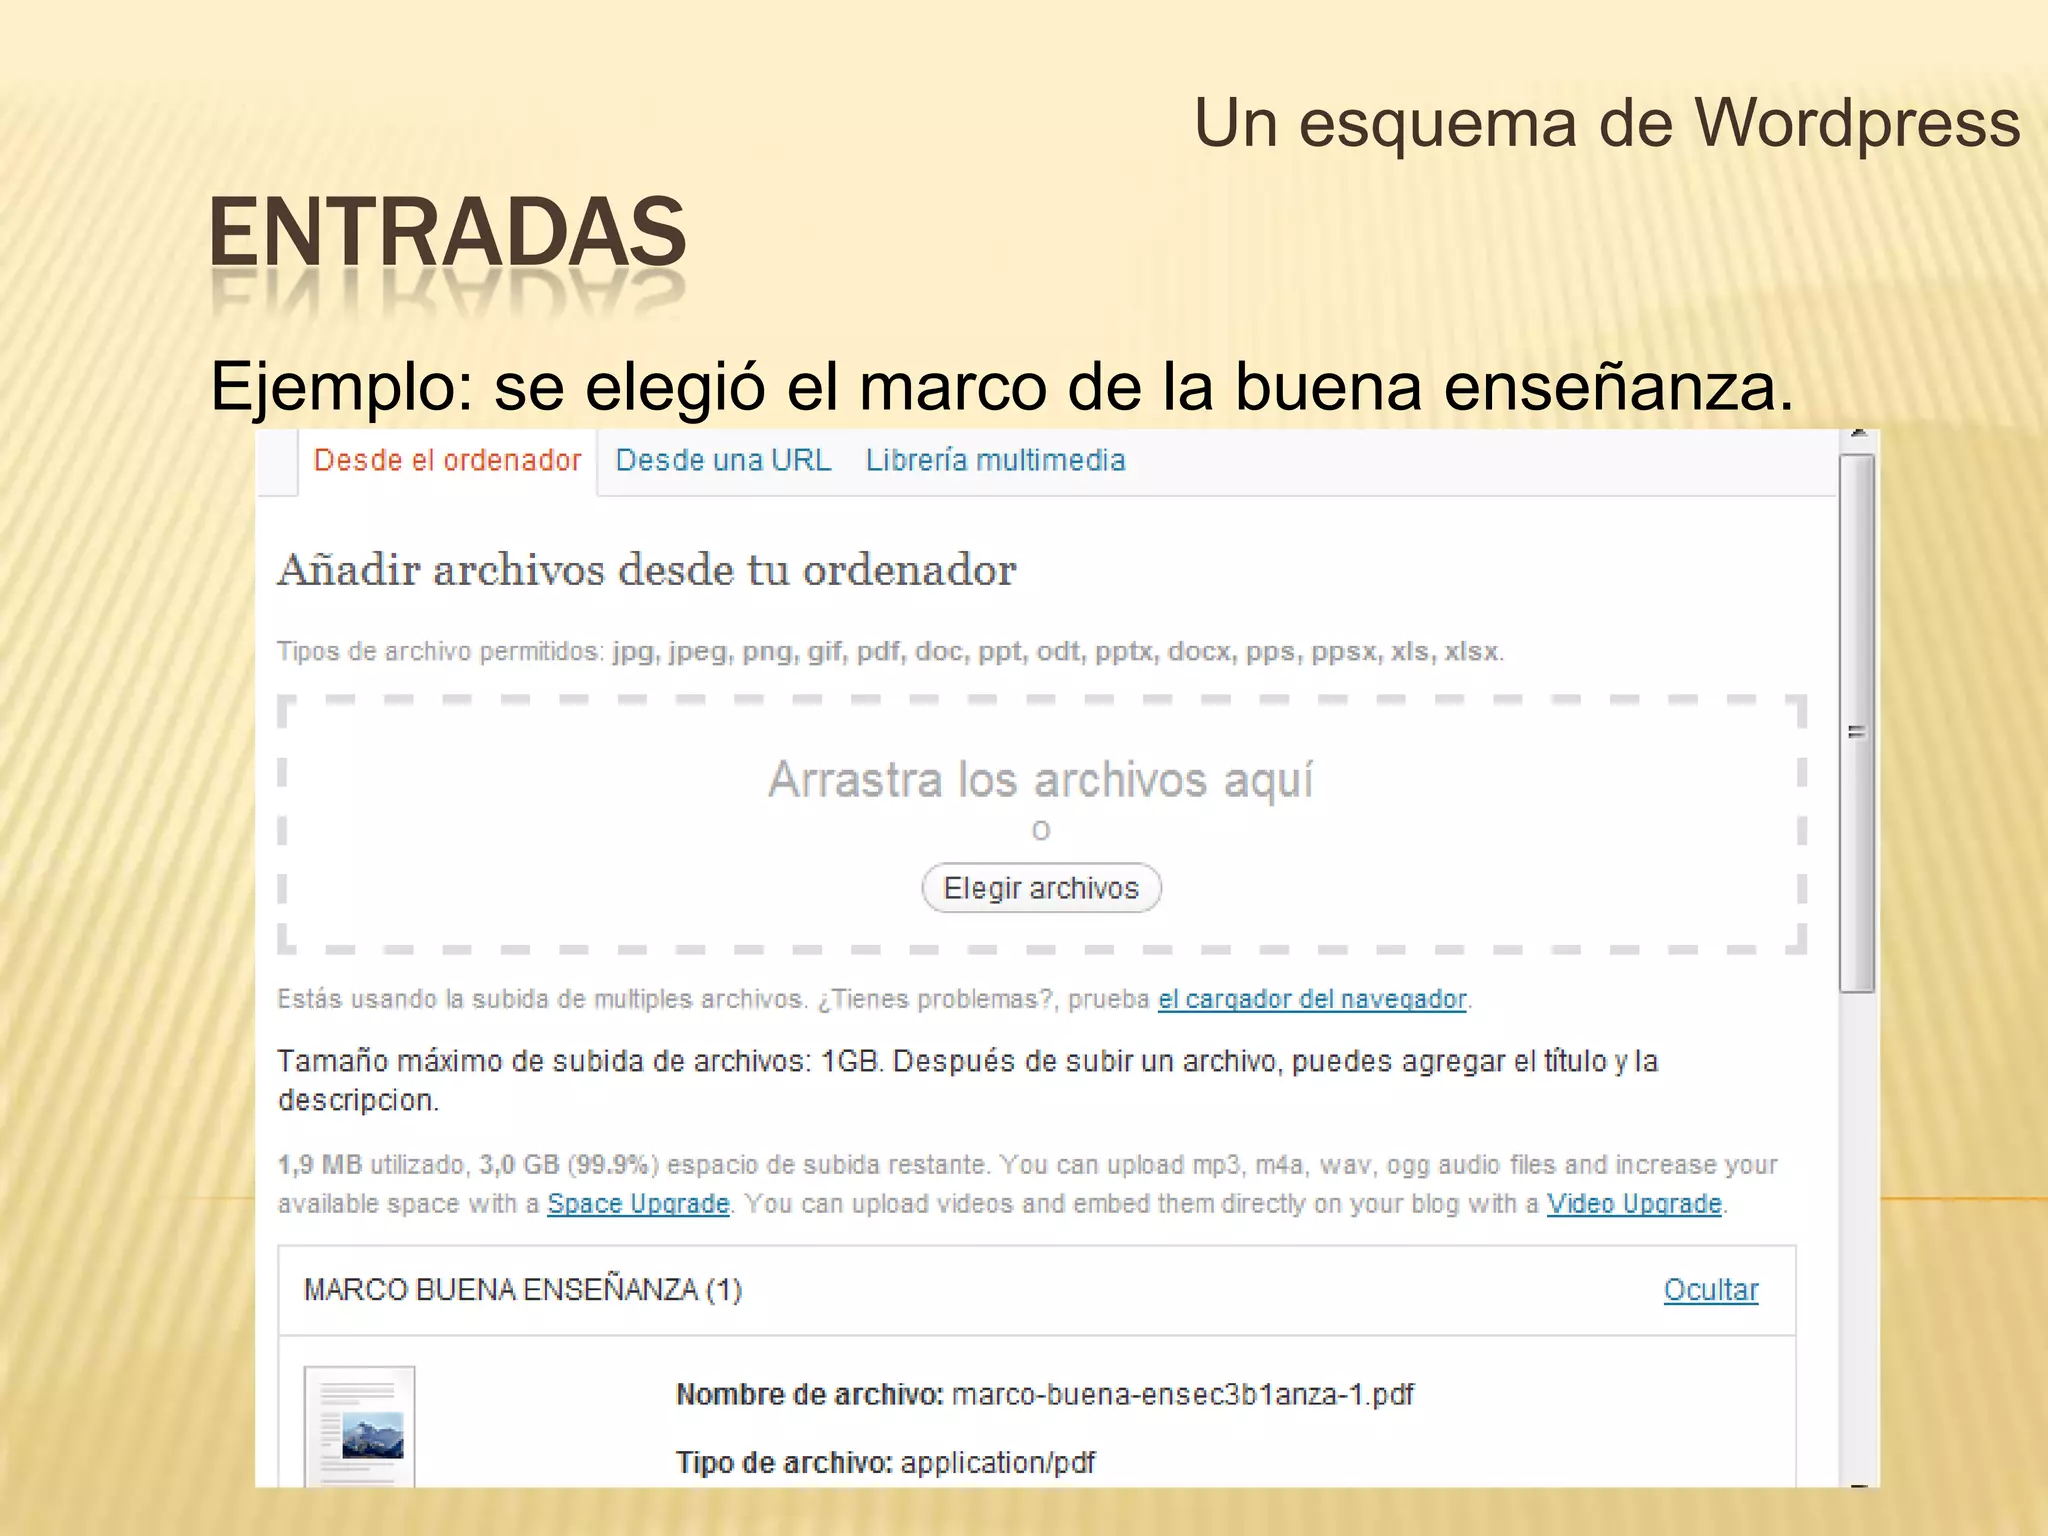Open the 'Librería multimedia' tab
The width and height of the screenshot is (2048, 1536).
click(x=995, y=461)
